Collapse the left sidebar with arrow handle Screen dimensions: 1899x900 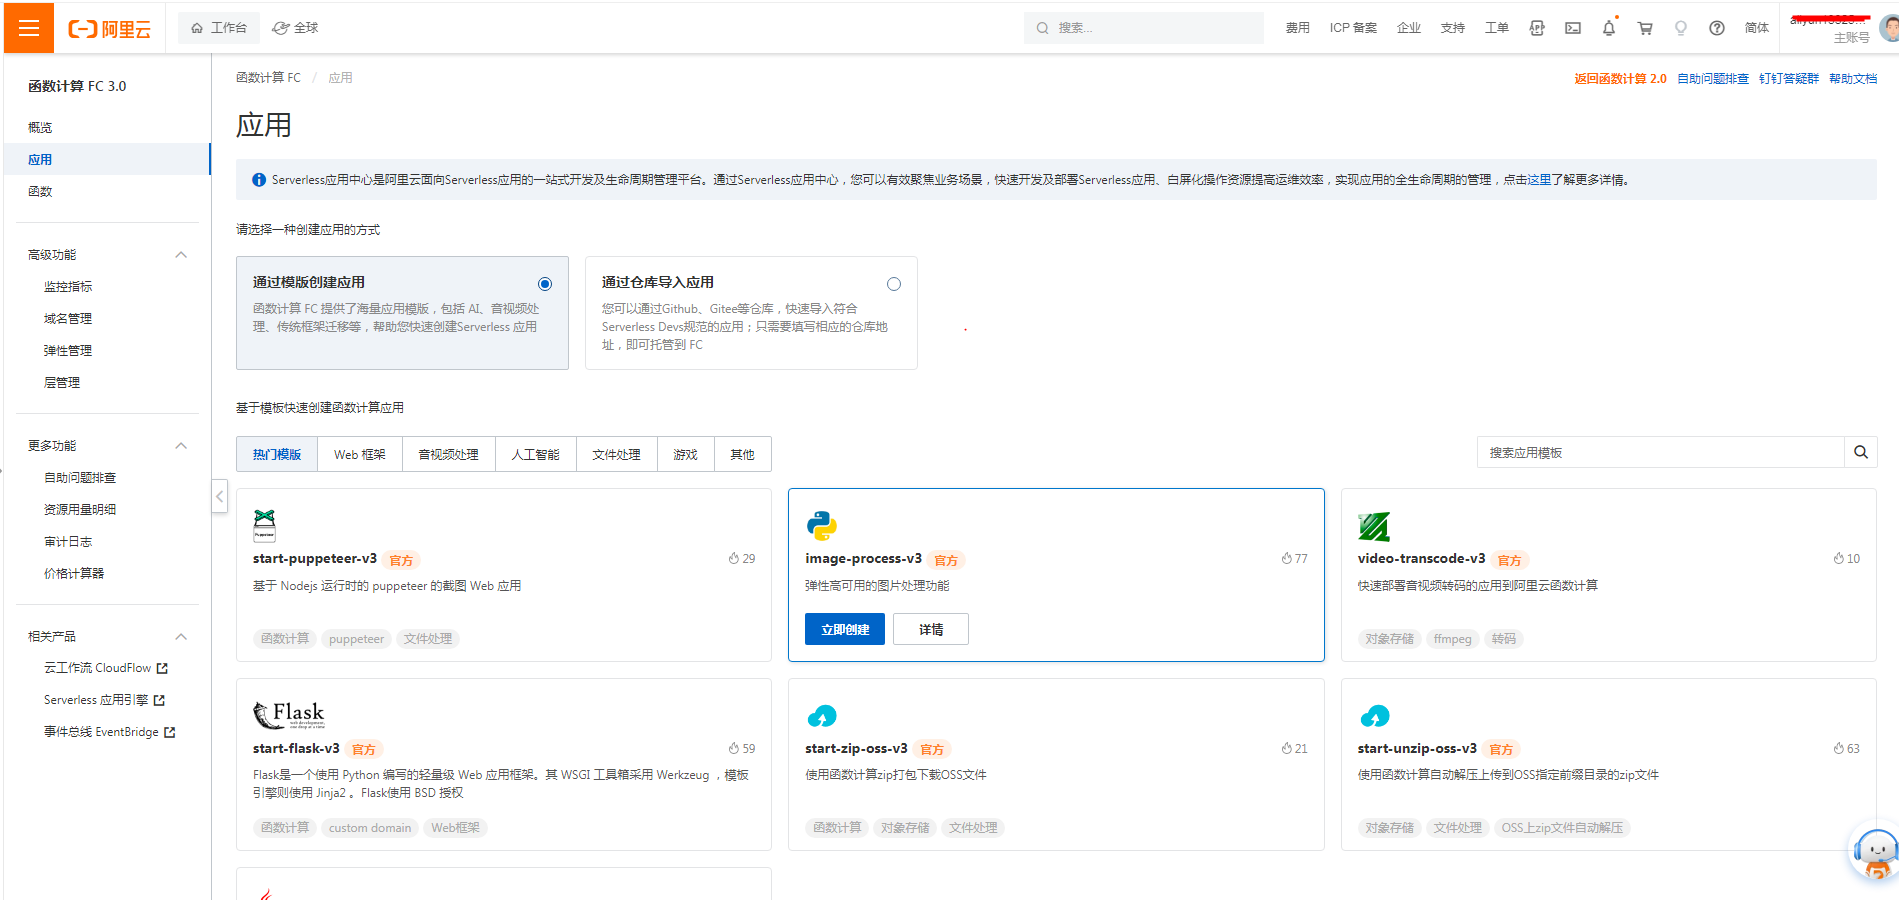pos(220,496)
